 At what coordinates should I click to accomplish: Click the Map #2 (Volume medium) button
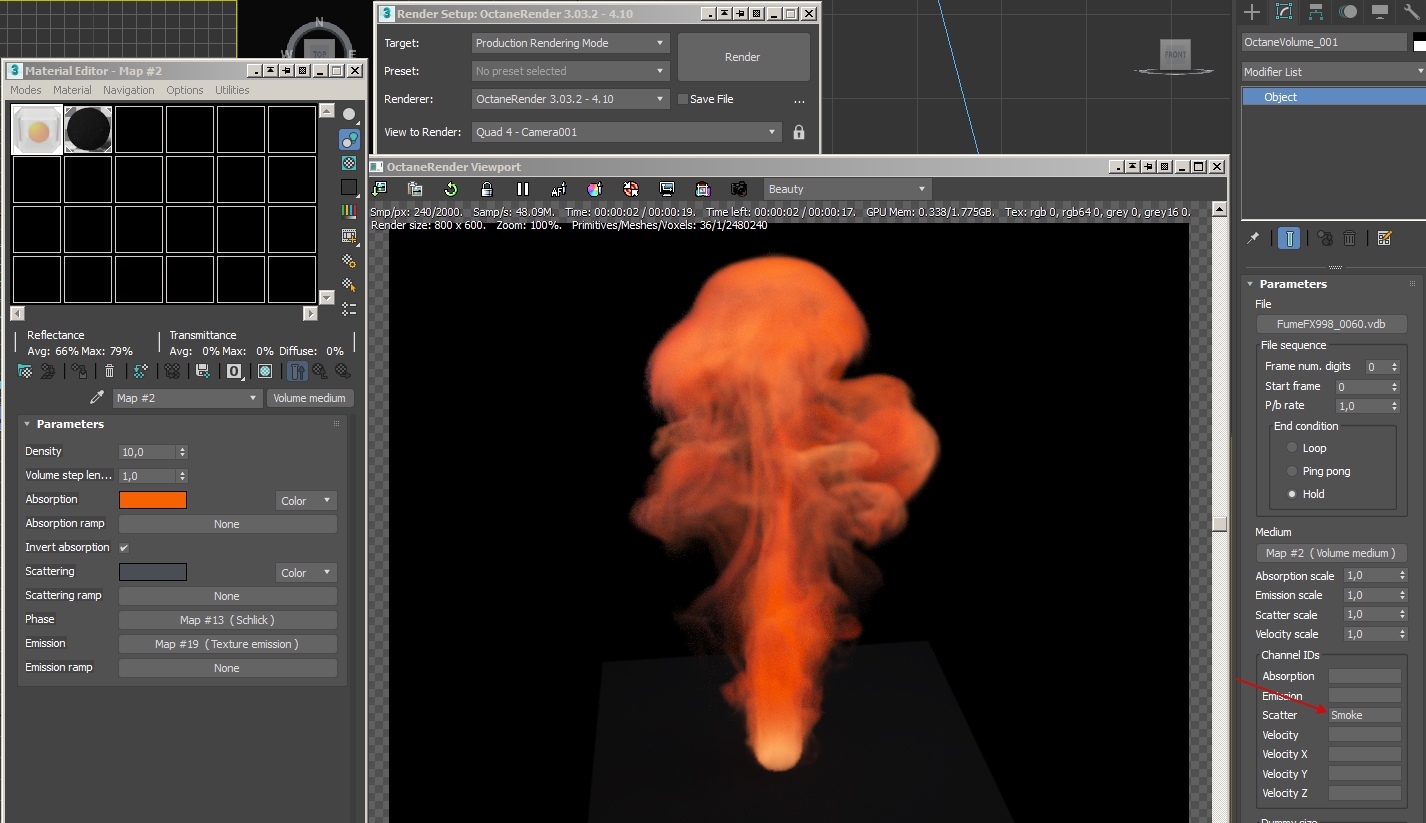tap(1331, 553)
